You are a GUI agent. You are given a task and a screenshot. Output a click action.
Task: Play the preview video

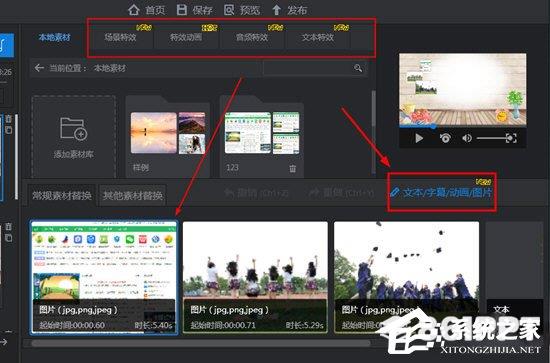point(419,138)
